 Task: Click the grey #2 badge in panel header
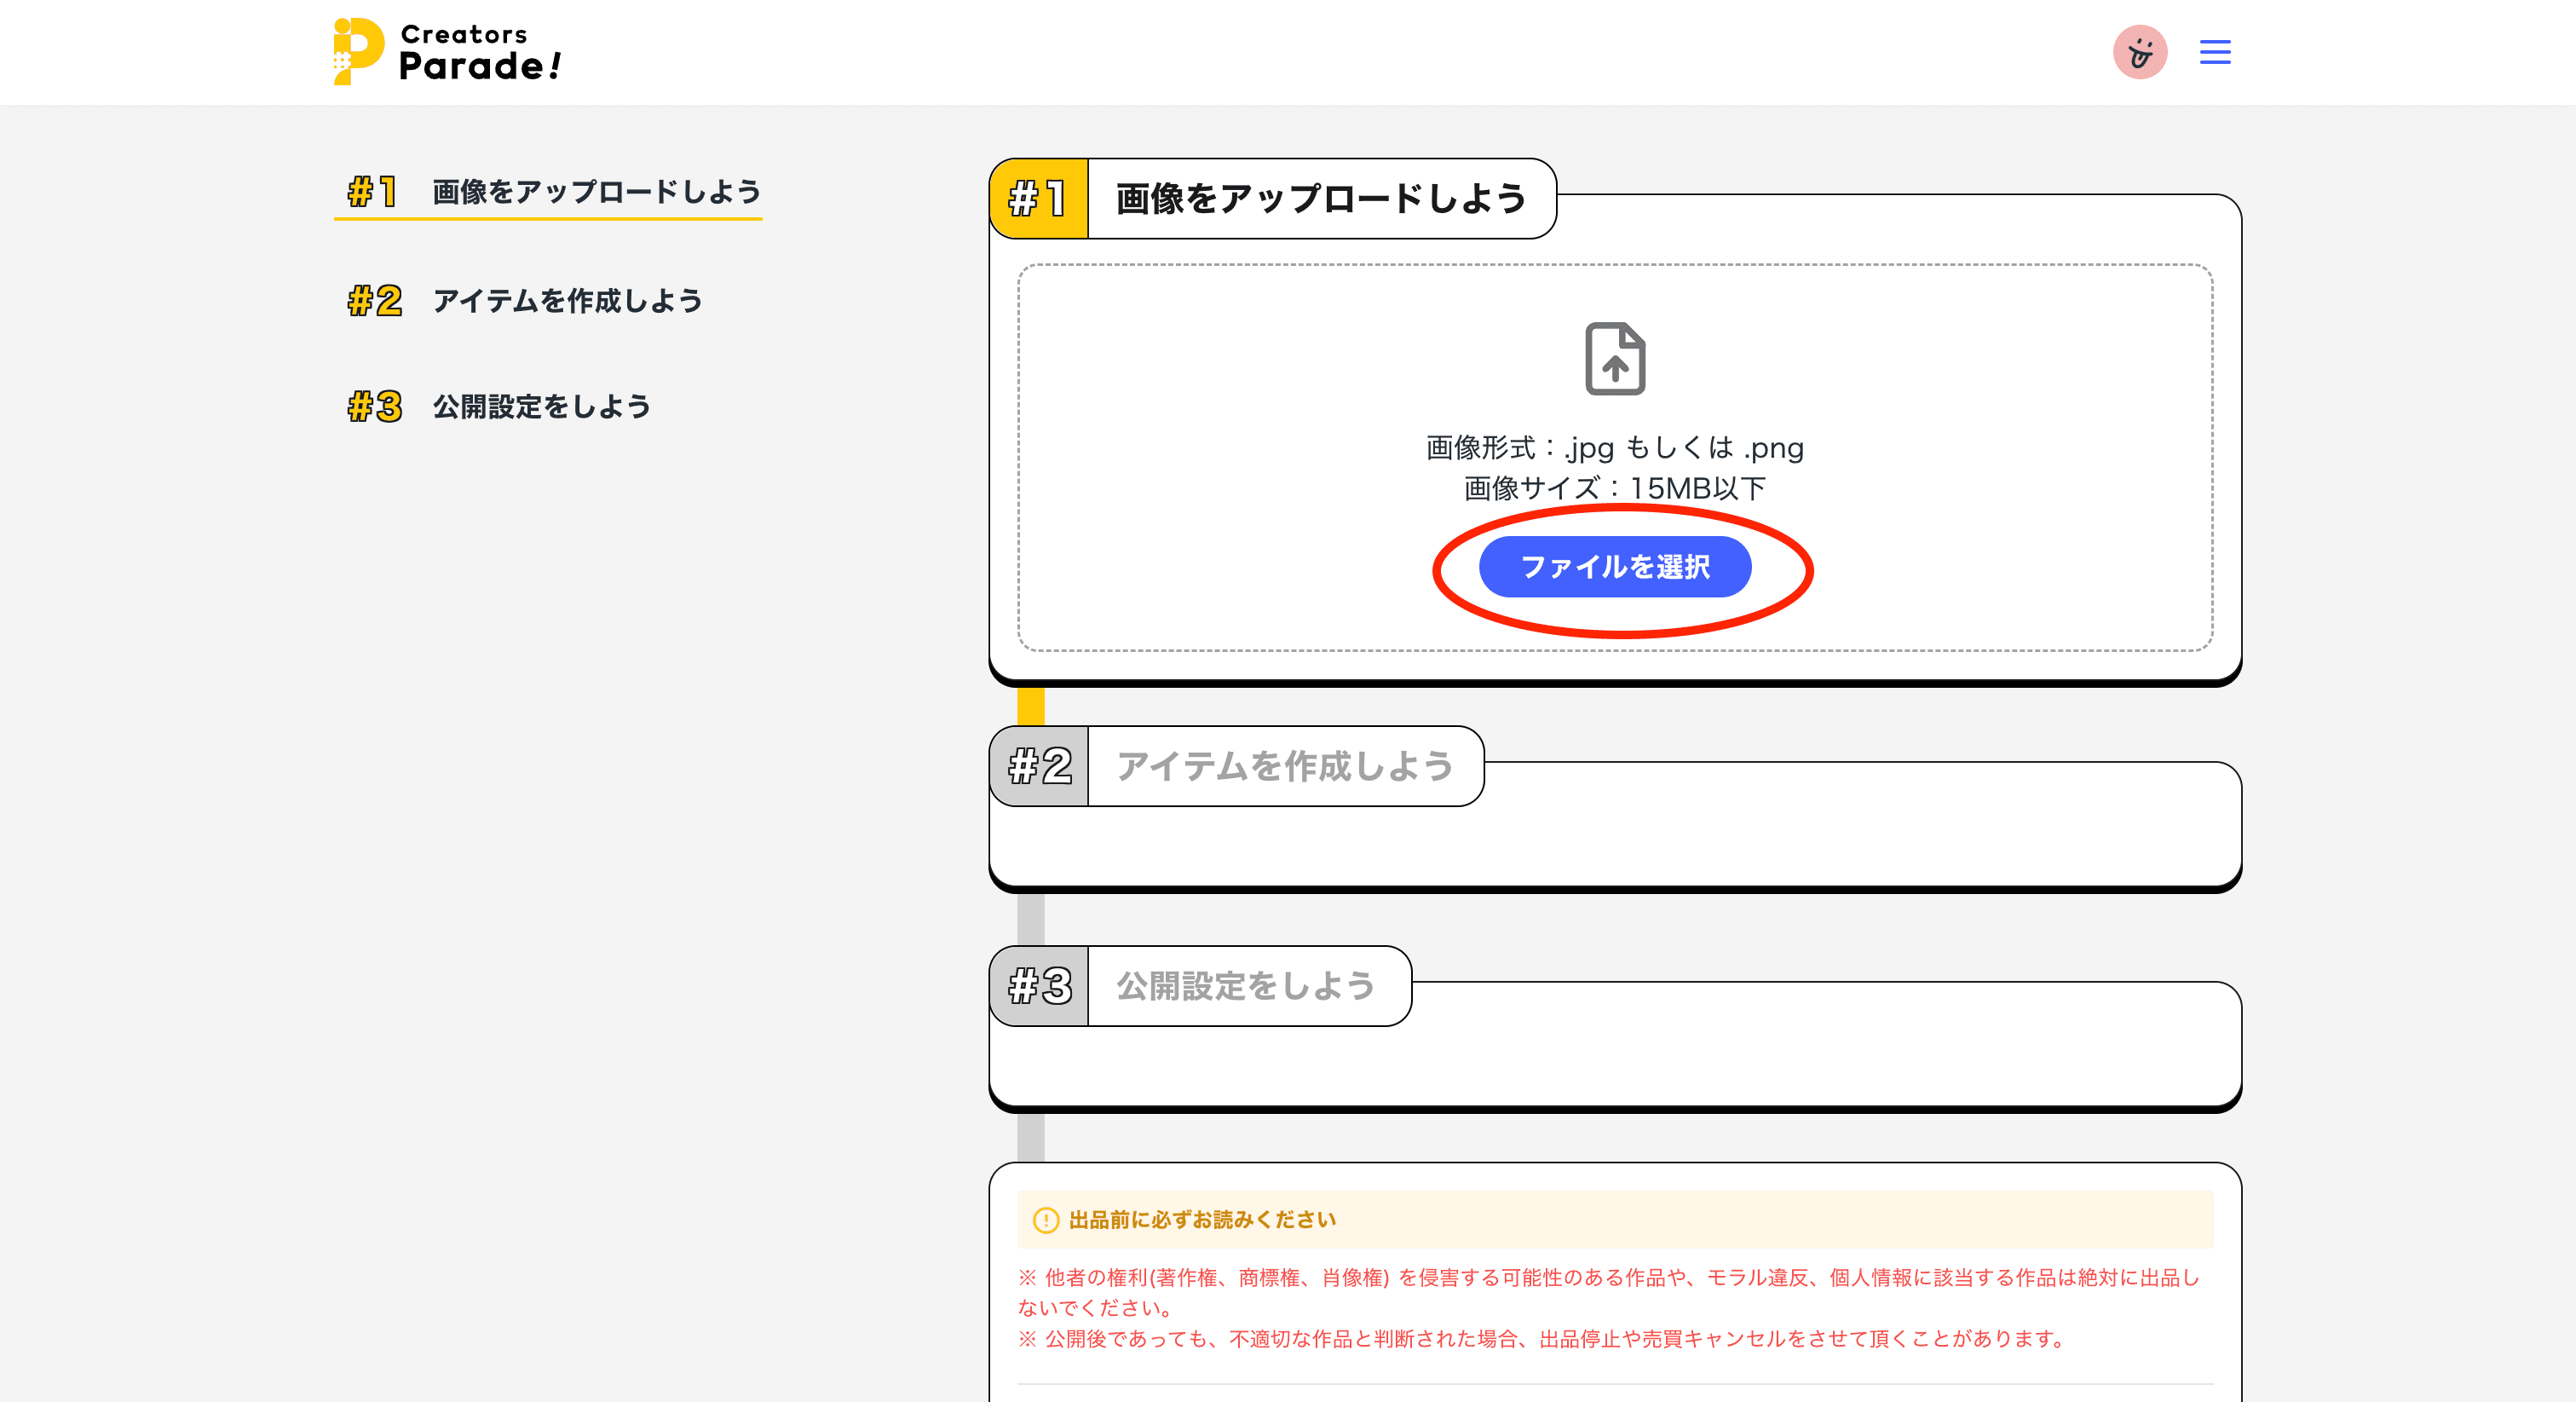point(1039,766)
